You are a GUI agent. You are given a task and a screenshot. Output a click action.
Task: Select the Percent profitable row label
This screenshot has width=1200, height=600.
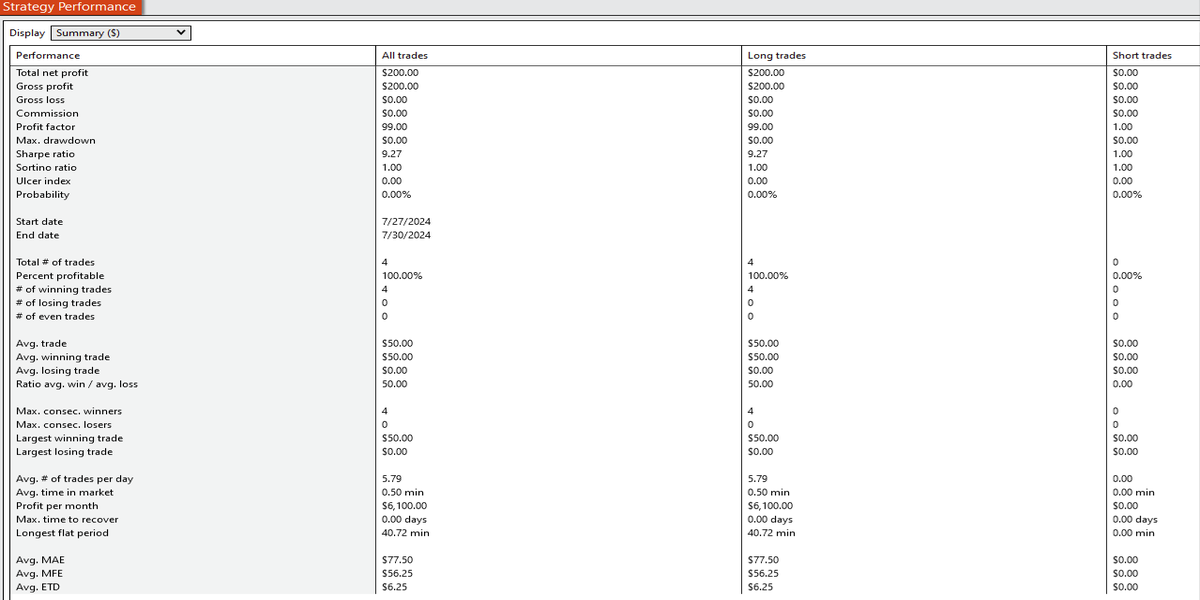coord(60,276)
